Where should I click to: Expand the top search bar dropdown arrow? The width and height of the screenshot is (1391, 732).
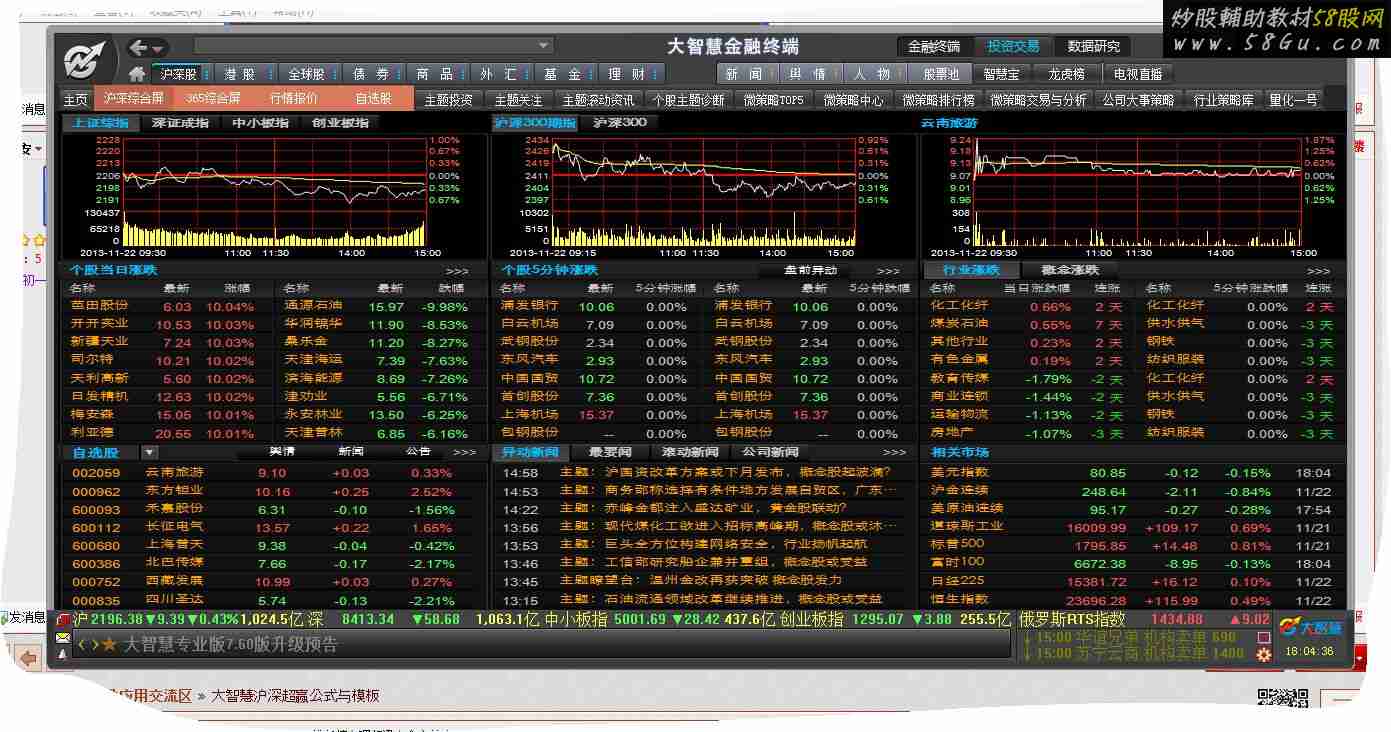[x=544, y=46]
